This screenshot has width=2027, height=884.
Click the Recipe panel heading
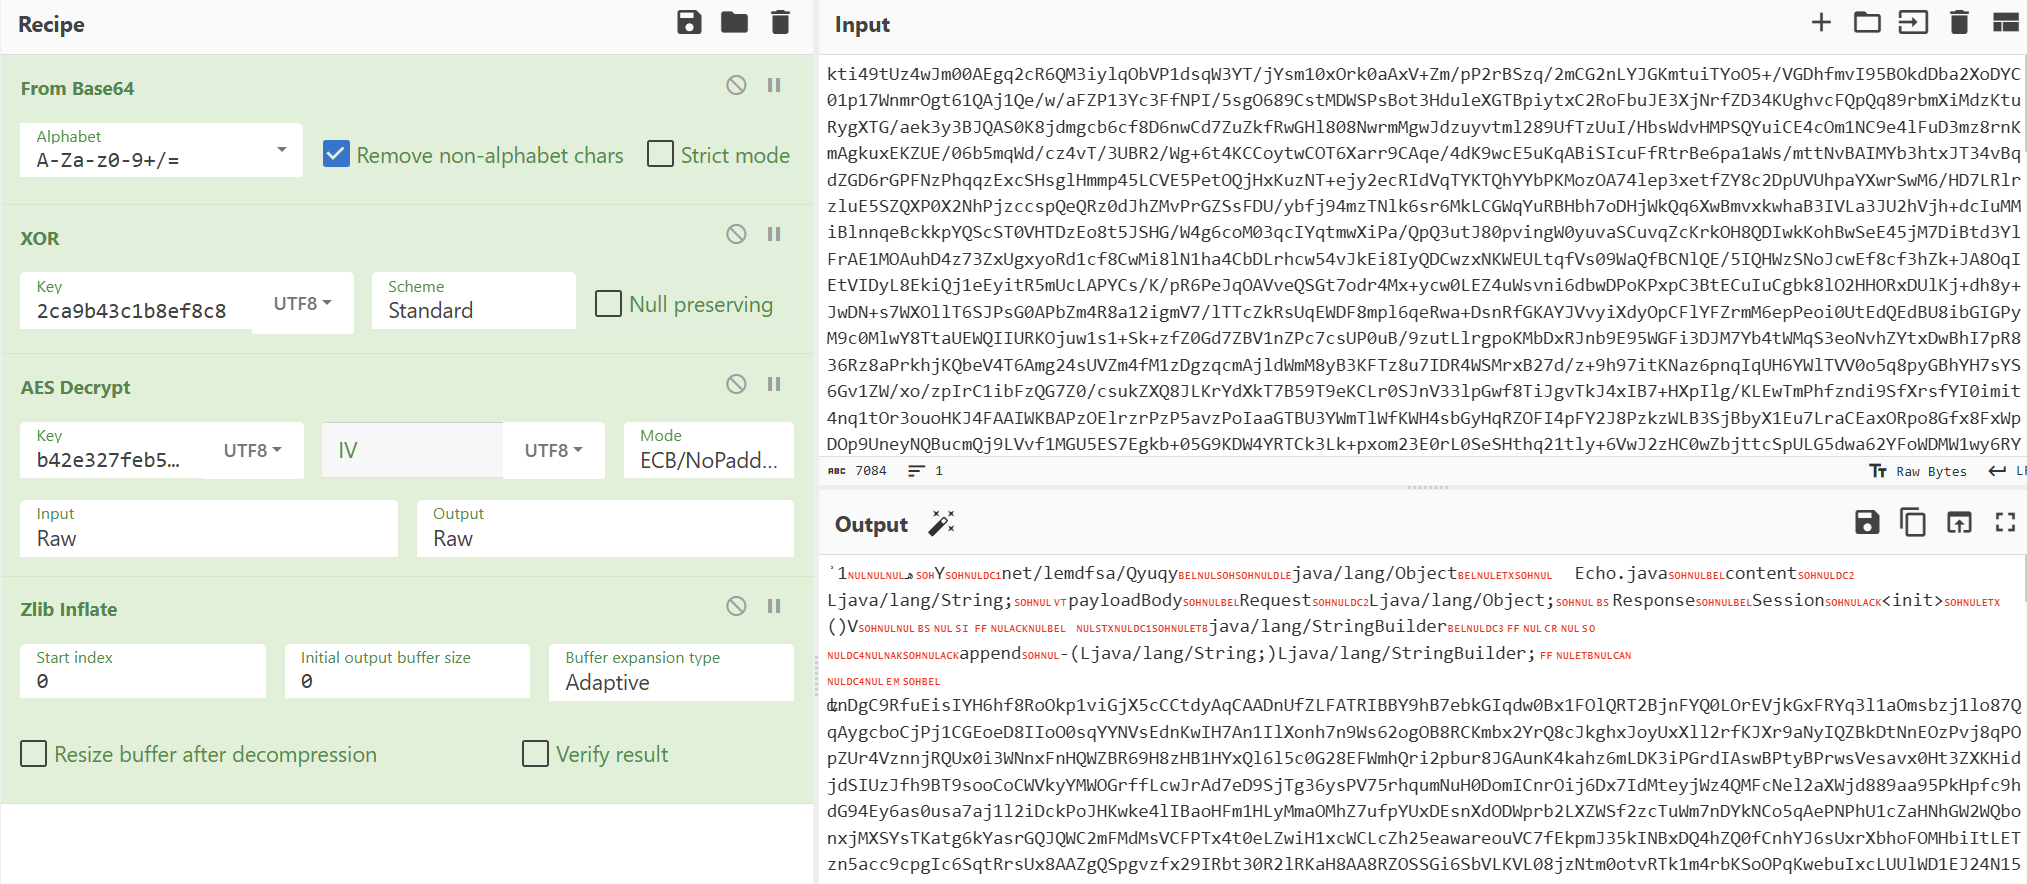click(51, 24)
